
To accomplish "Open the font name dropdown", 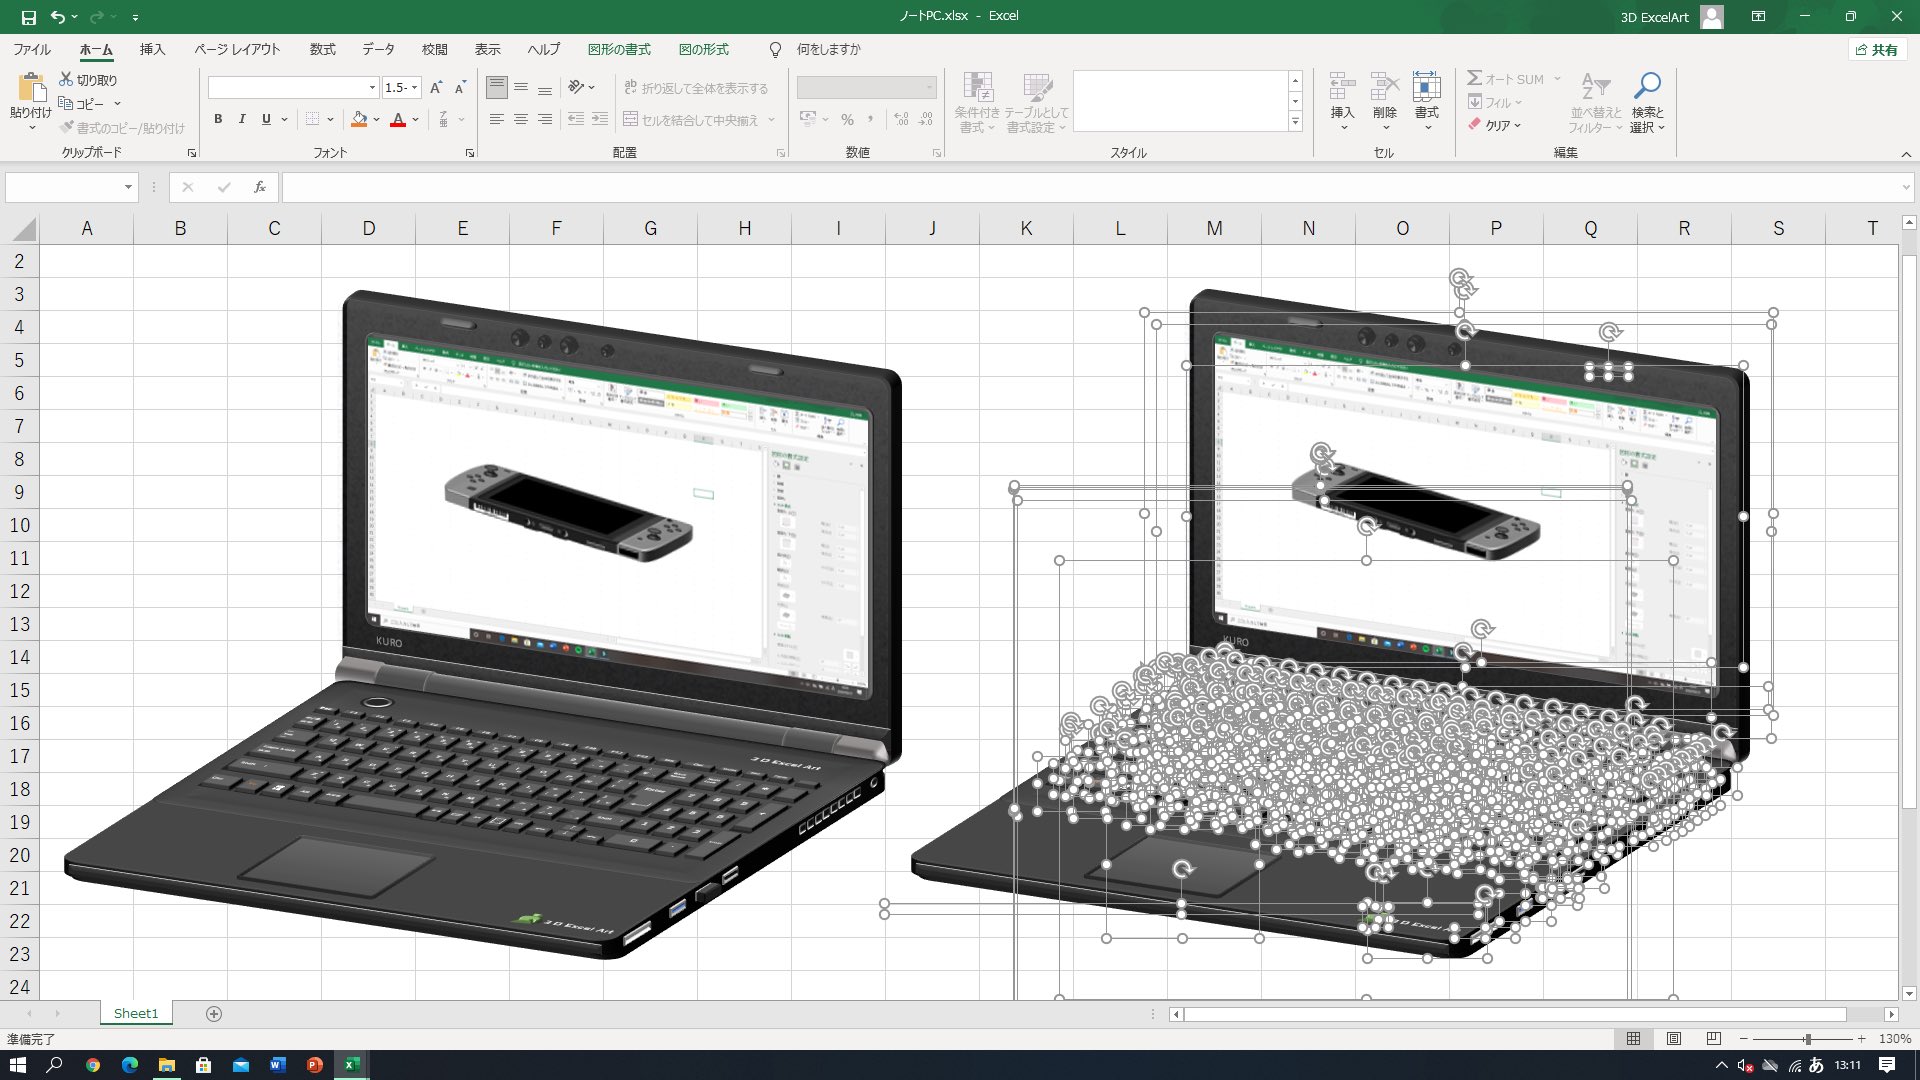I will (x=372, y=88).
